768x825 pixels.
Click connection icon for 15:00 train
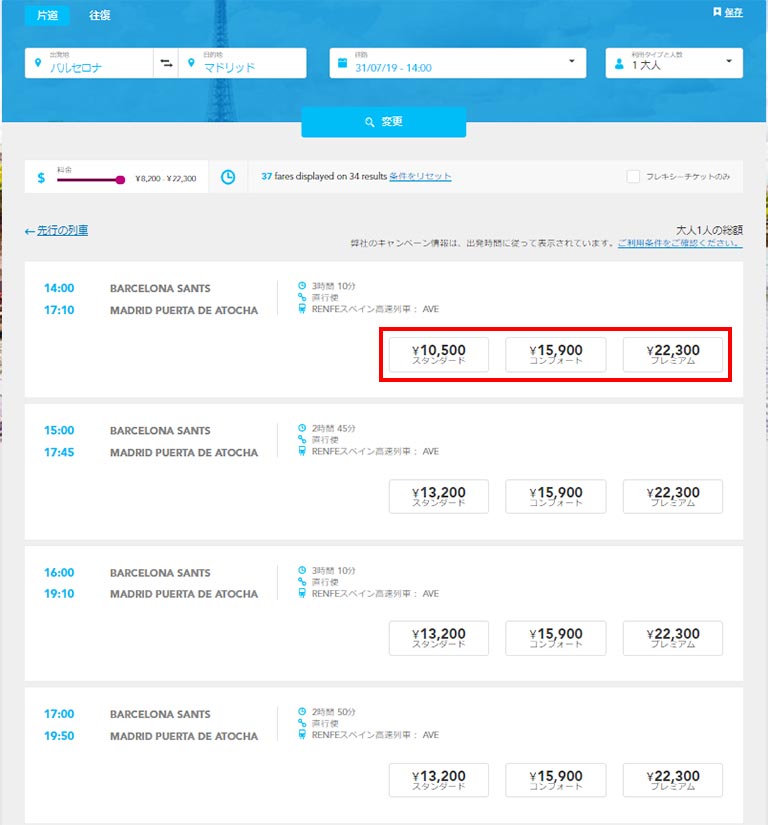pyautogui.click(x=302, y=439)
